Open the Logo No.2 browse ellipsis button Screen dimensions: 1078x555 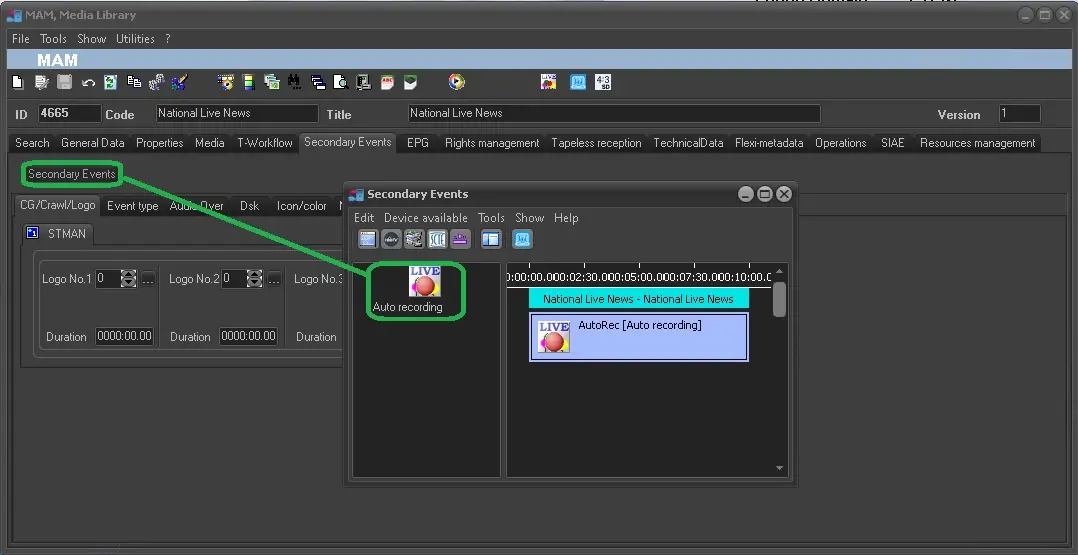pyautogui.click(x=274, y=279)
